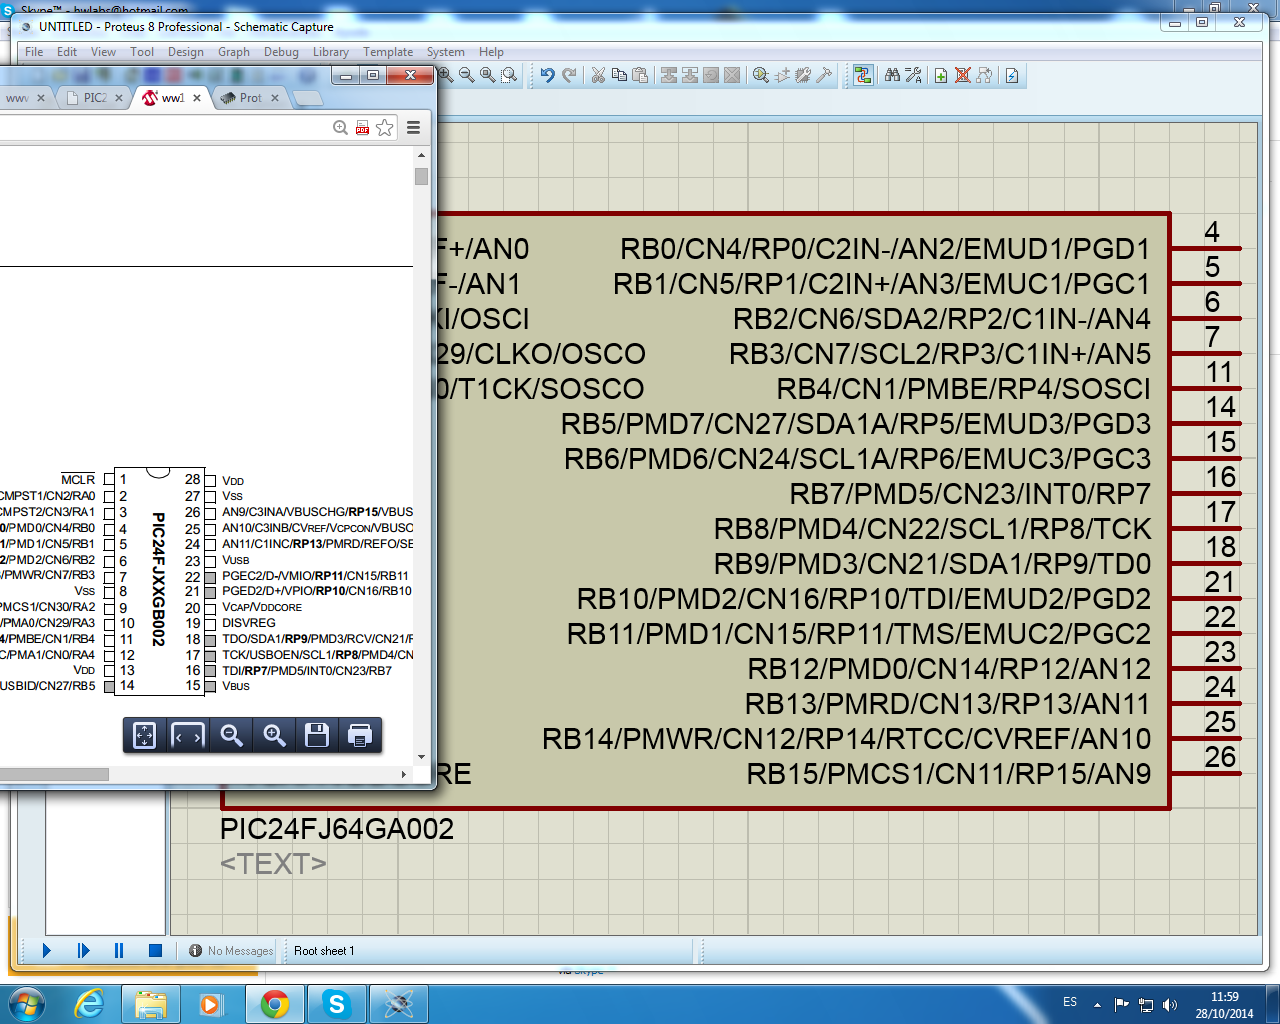The height and width of the screenshot is (1024, 1280).
Task: Click the Remove Sheet red X icon
Action: point(963,75)
